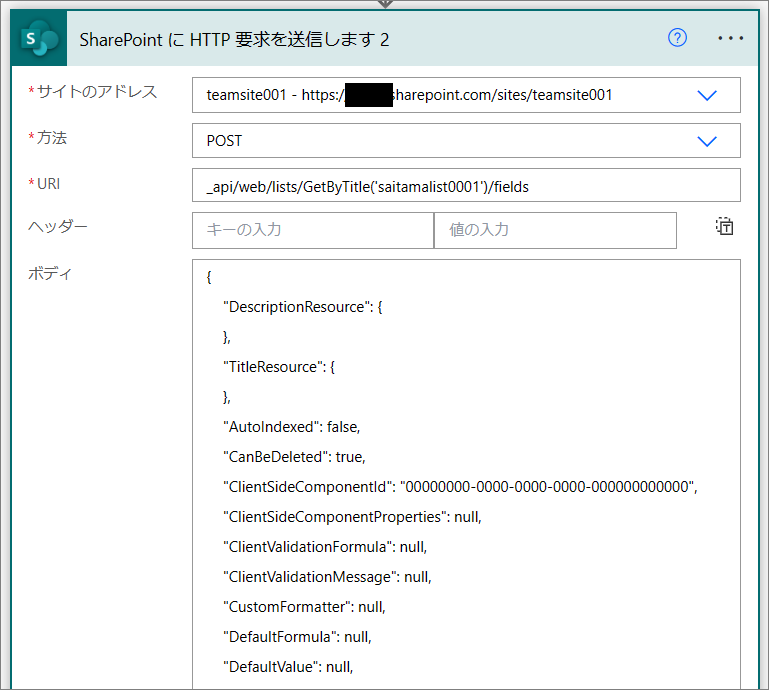Screen dimensions: 769x690
Task: Click the "AutoIndexed": false line
Action: pos(292,427)
